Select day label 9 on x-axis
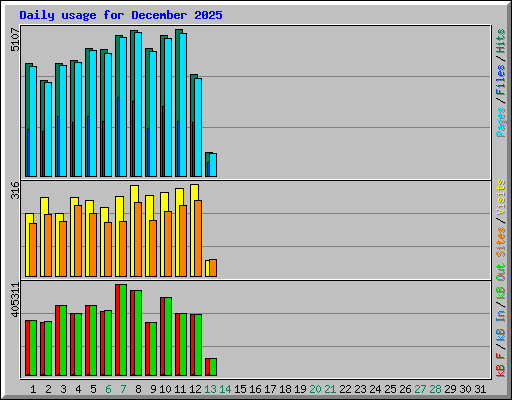Image resolution: width=512 pixels, height=400 pixels. click(153, 389)
